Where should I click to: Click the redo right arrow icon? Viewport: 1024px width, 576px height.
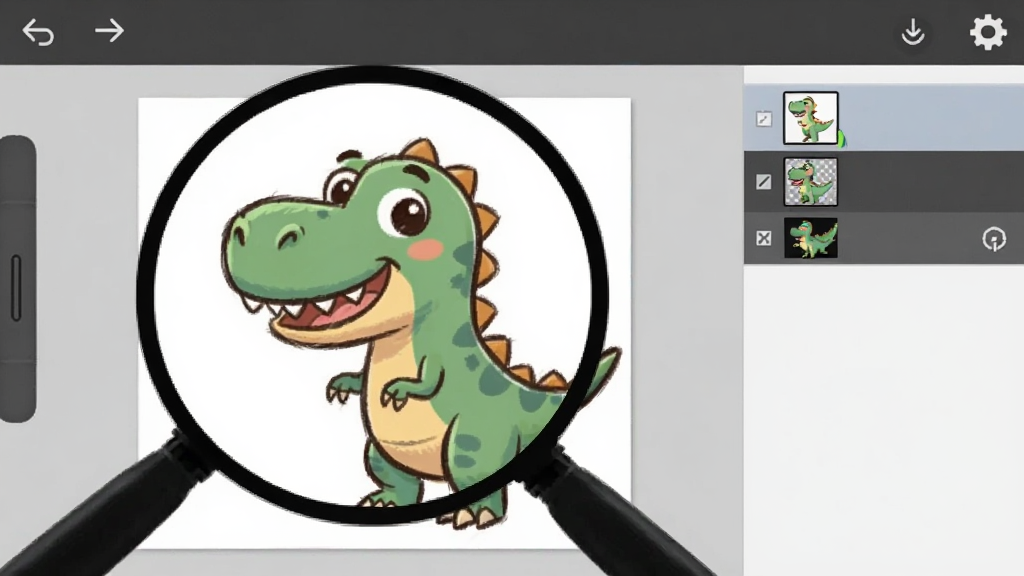click(109, 31)
